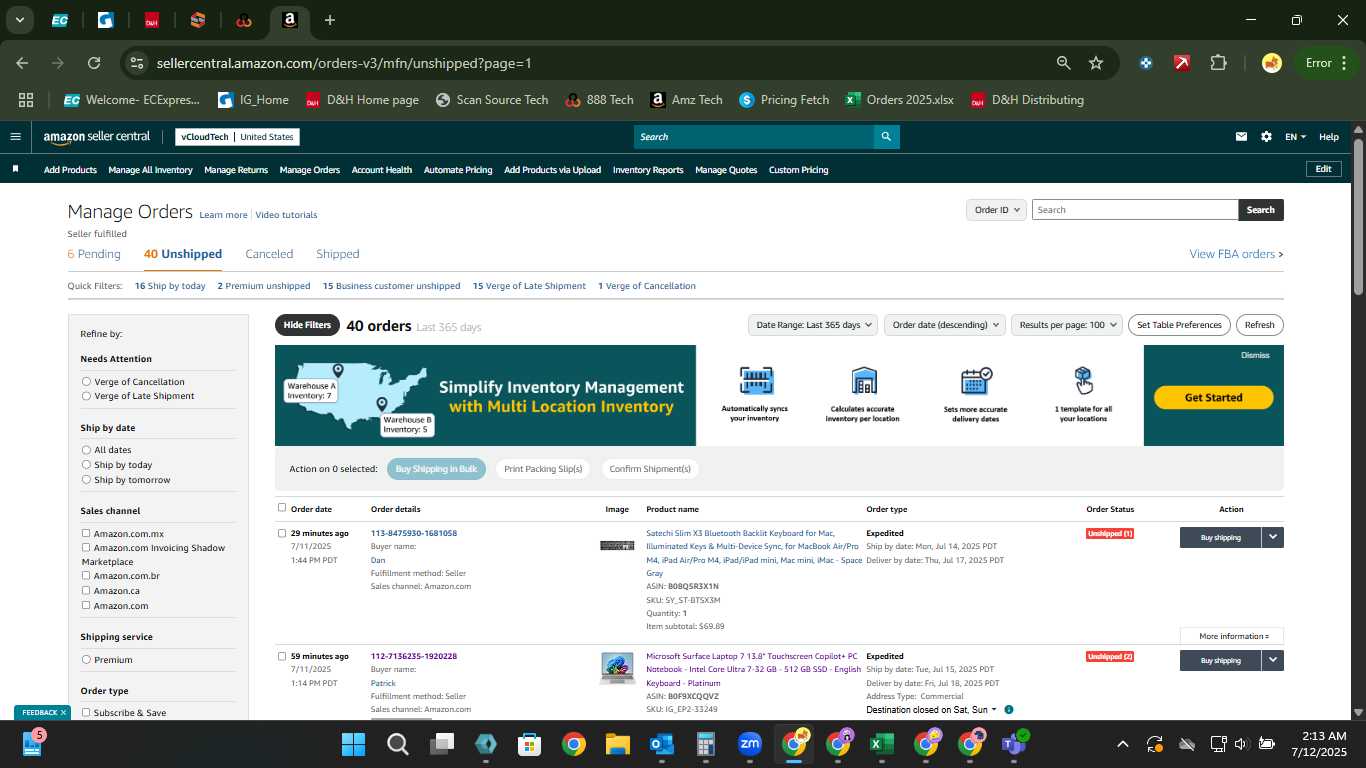Image resolution: width=1366 pixels, height=768 pixels.
Task: Check the box for order 113-8475930-1681058
Action: coord(282,533)
